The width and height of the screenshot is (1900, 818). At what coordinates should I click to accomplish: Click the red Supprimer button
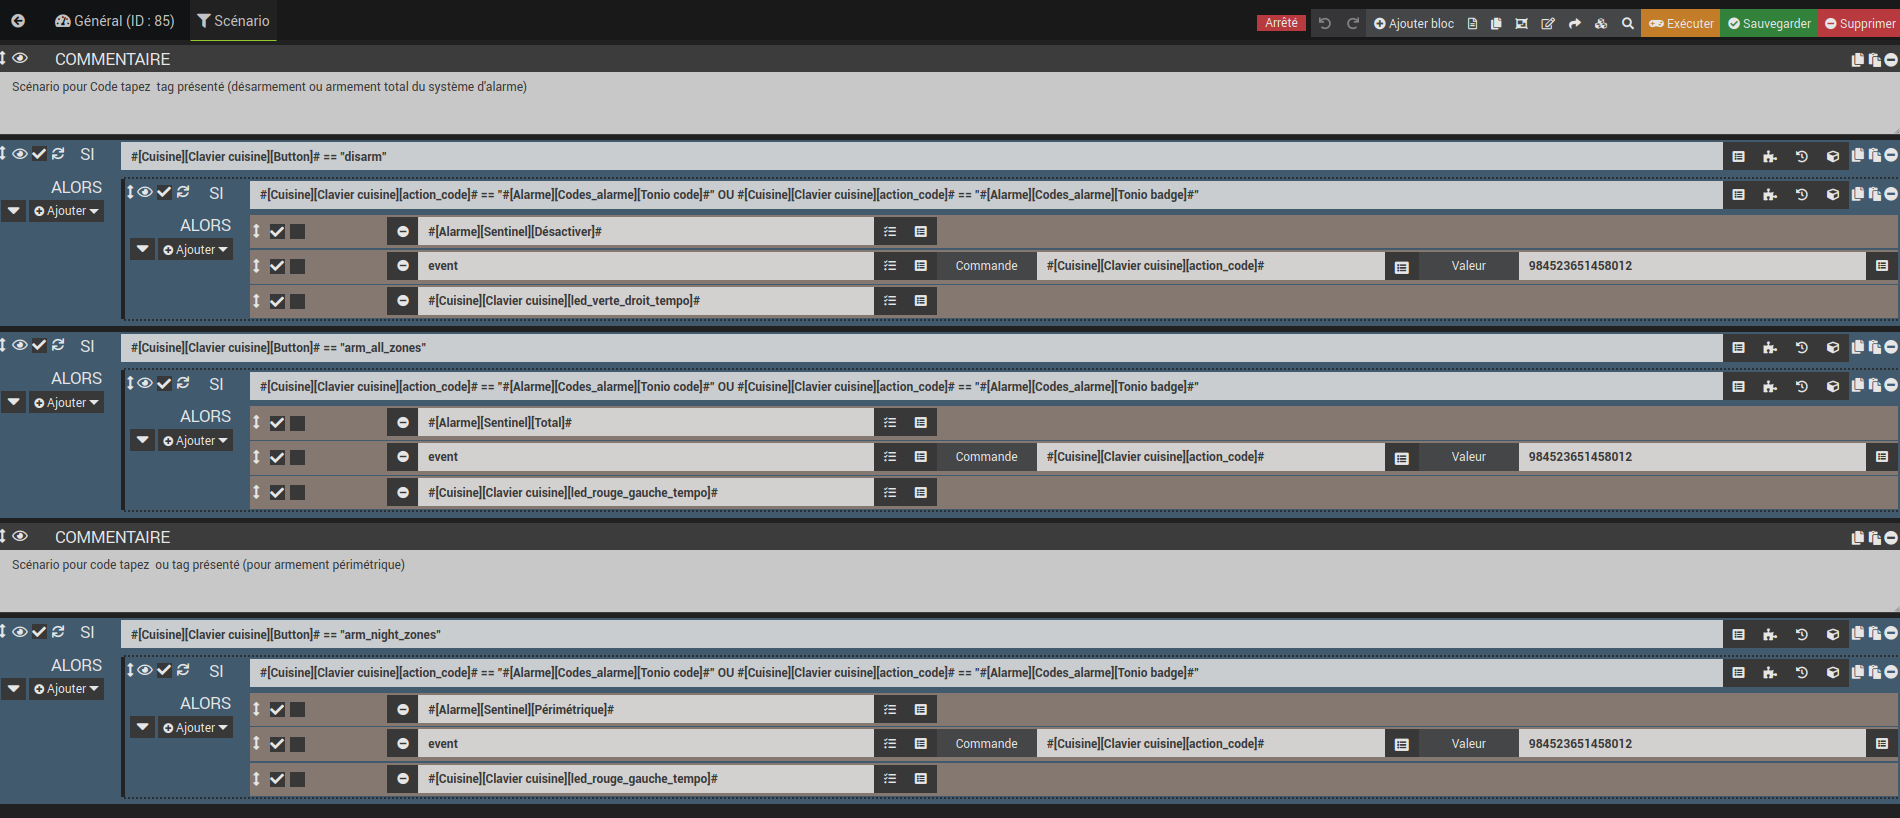pos(1859,23)
